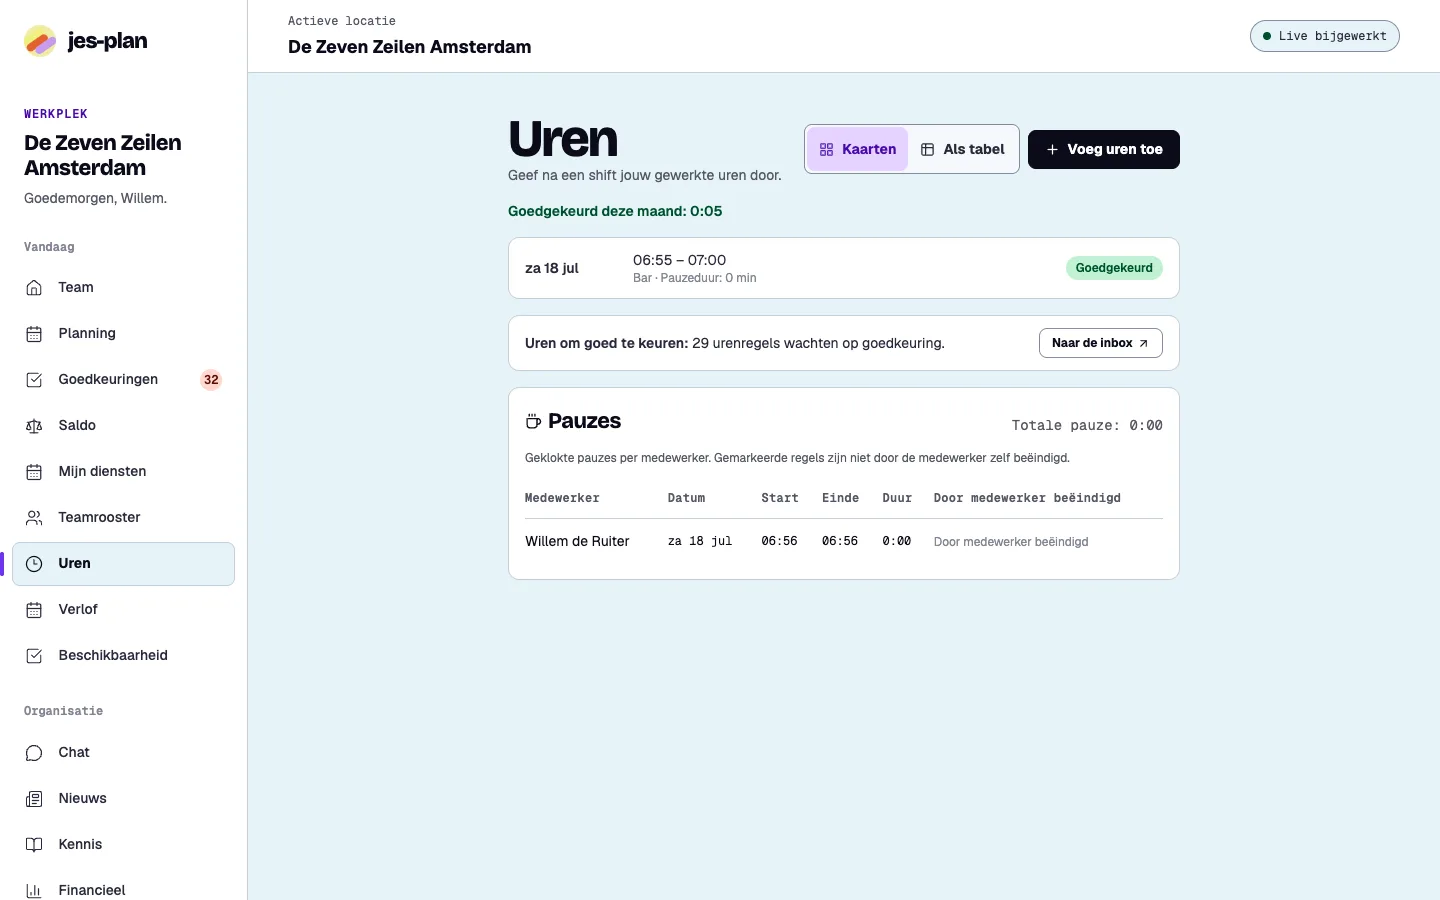Click the Duur column header
This screenshot has height=900, width=1440.
(897, 498)
